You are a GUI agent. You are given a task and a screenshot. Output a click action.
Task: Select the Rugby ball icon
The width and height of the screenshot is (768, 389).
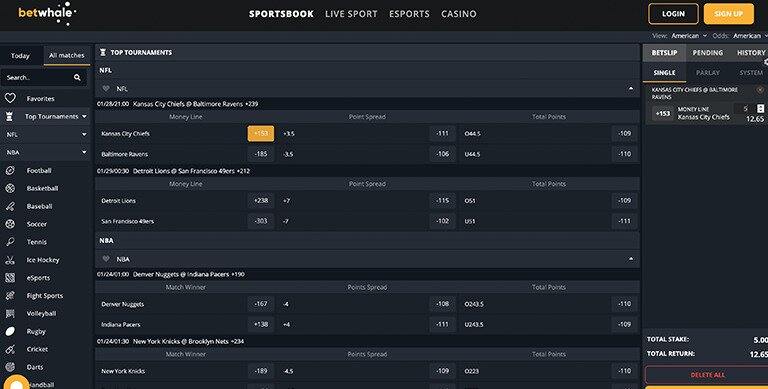10,331
